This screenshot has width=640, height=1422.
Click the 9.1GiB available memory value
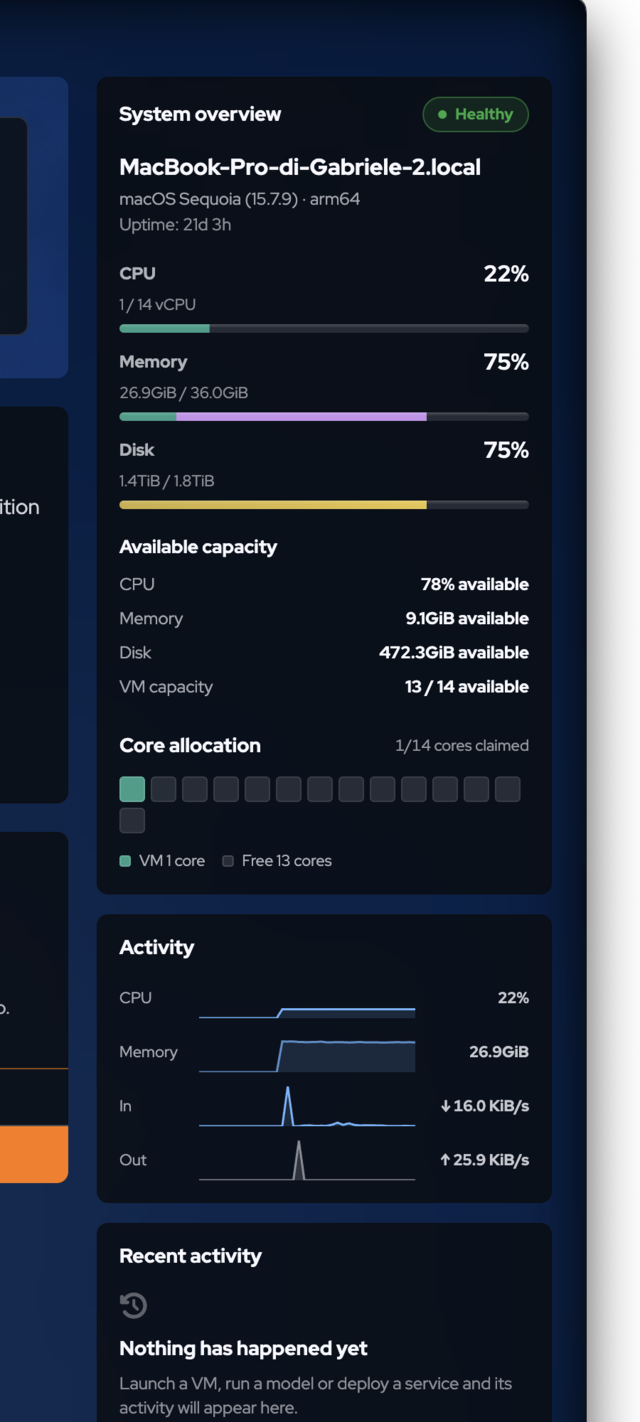[467, 618]
